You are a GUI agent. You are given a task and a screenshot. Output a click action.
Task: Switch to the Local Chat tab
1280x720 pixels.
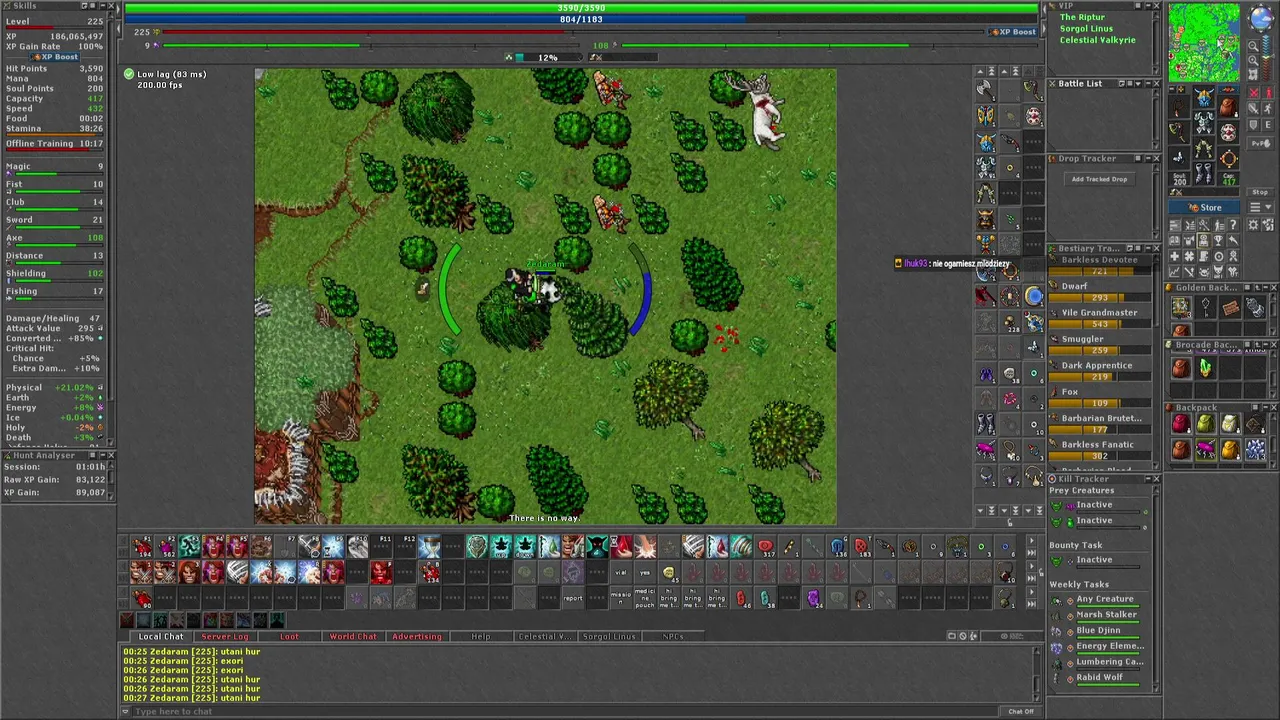(161, 636)
